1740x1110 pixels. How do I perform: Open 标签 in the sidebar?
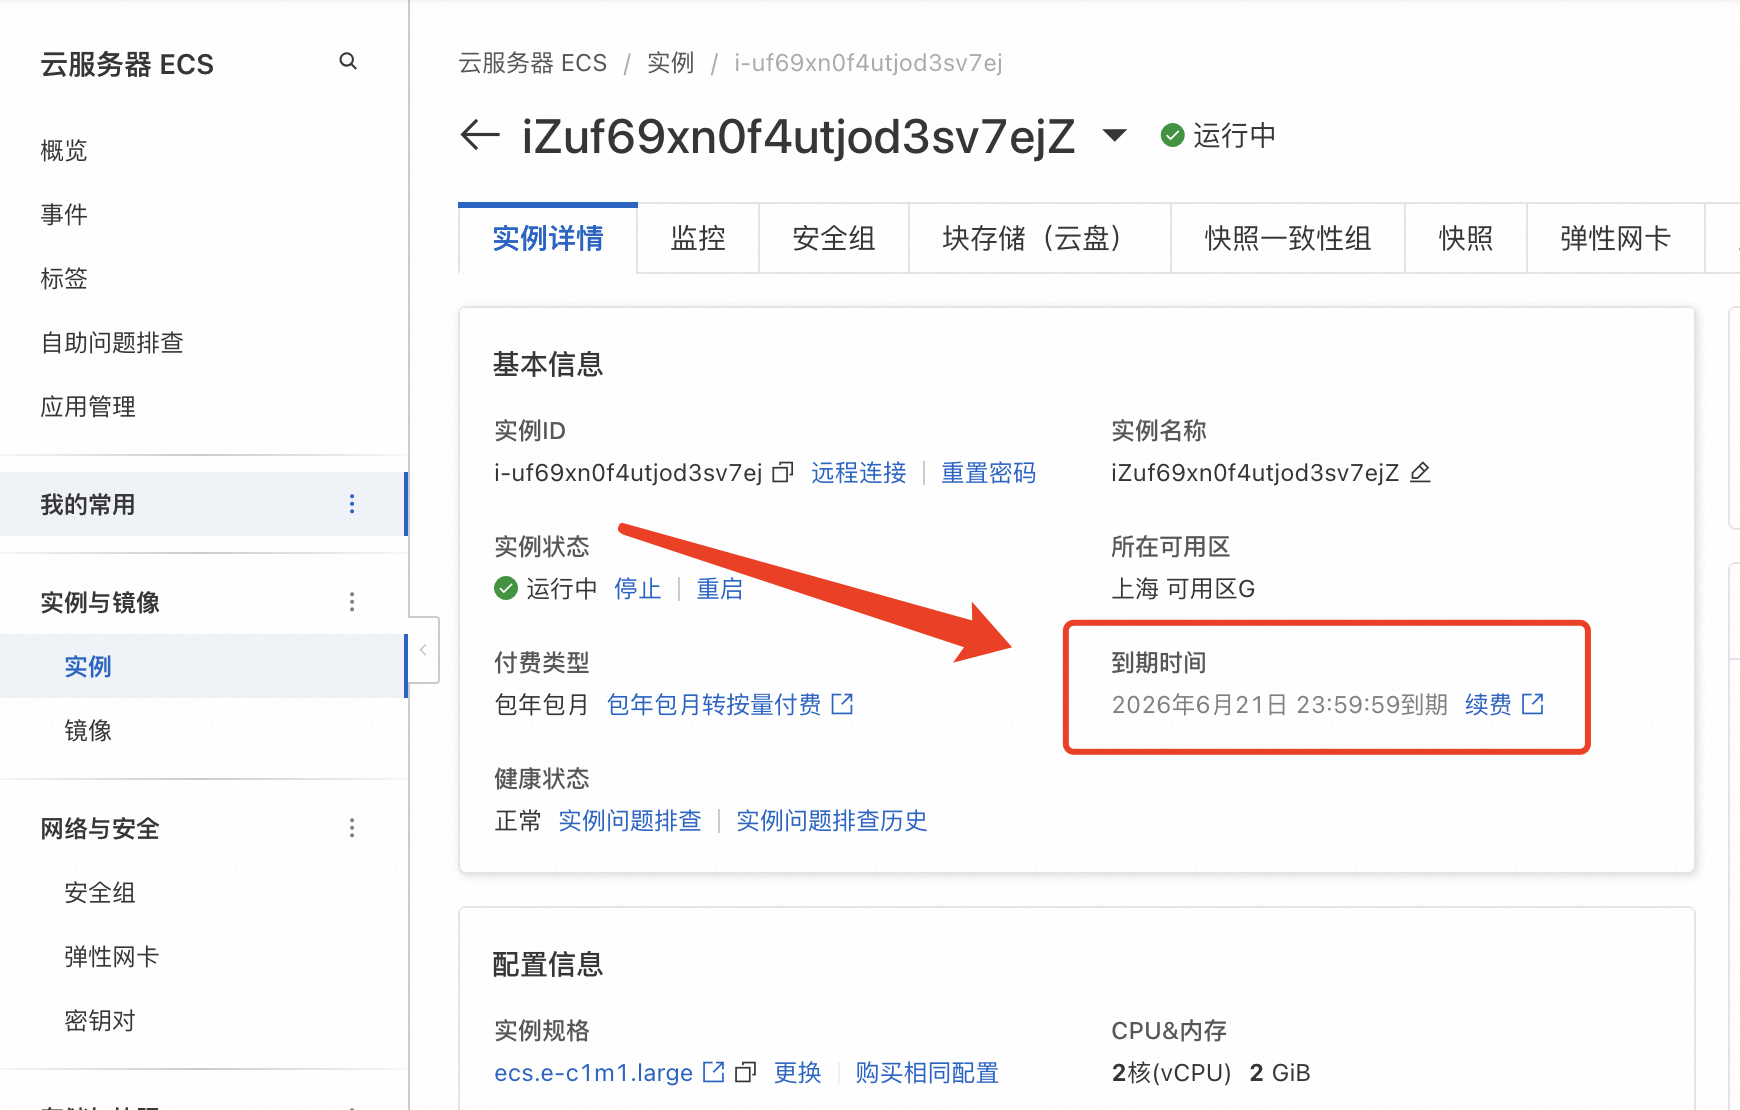(64, 278)
